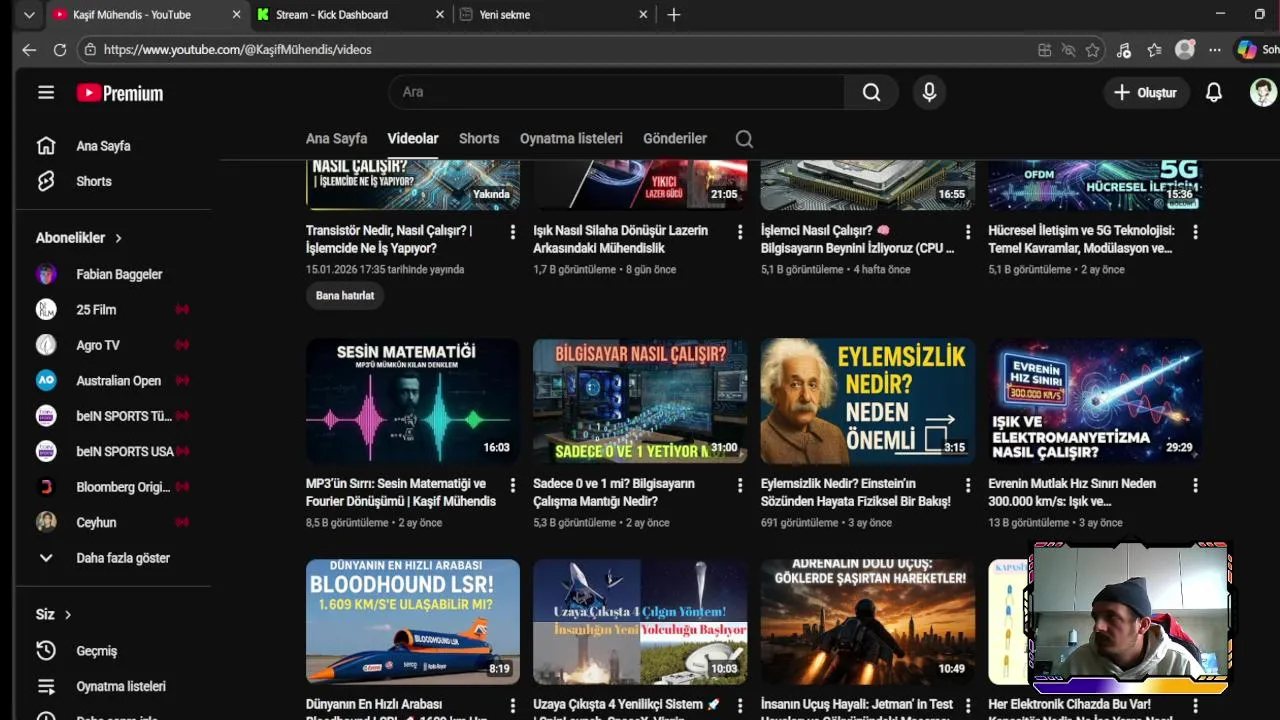The height and width of the screenshot is (720, 1280).
Task: Open the account avatar menu
Action: click(1263, 92)
